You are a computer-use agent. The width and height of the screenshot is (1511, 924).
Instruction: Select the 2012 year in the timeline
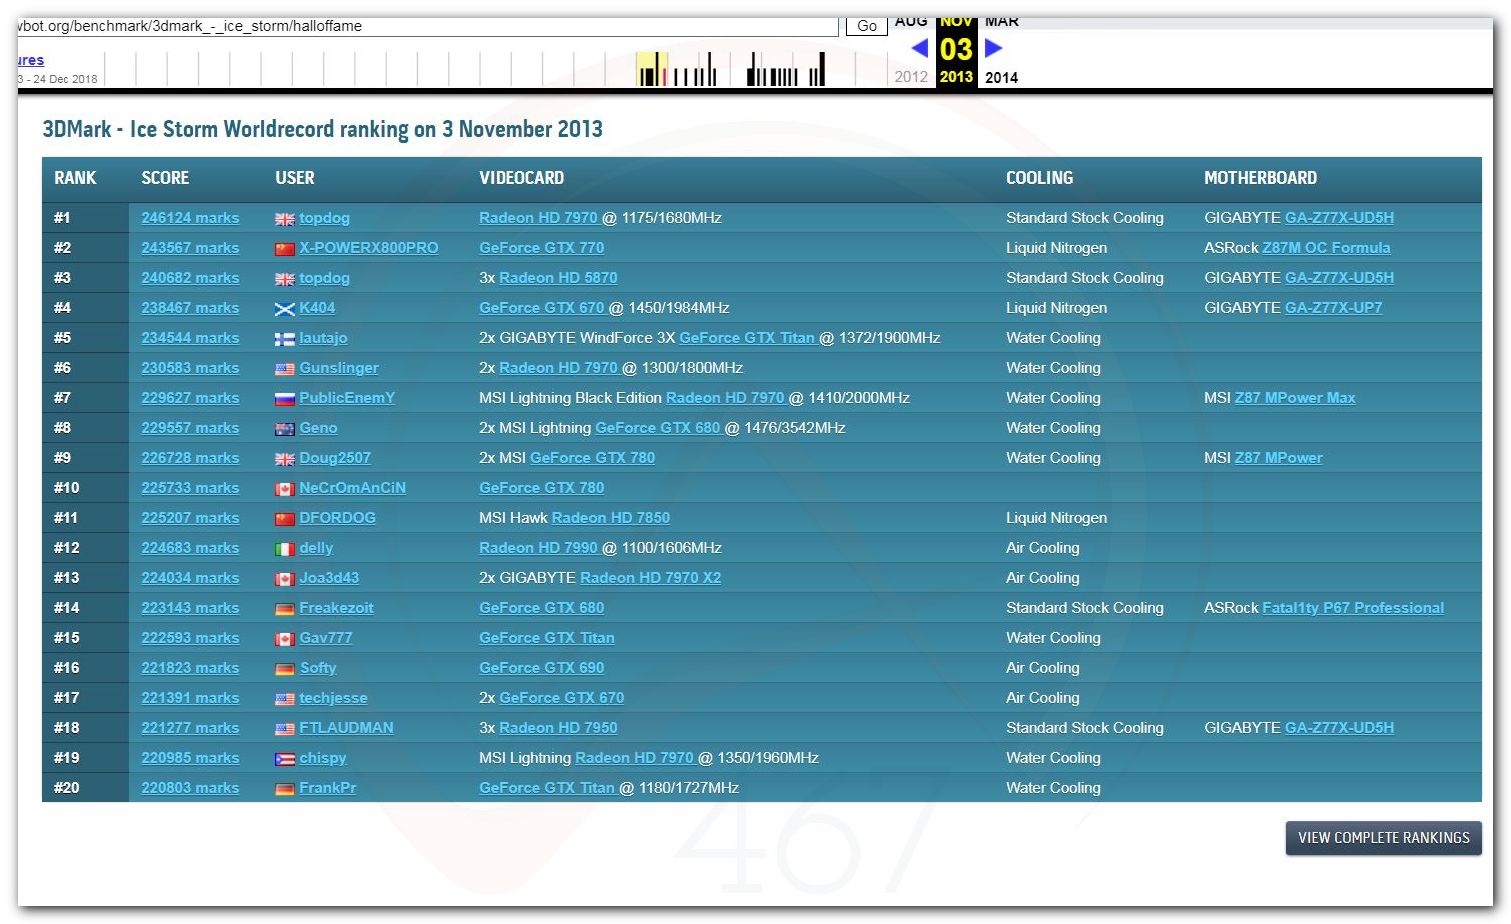click(x=911, y=77)
